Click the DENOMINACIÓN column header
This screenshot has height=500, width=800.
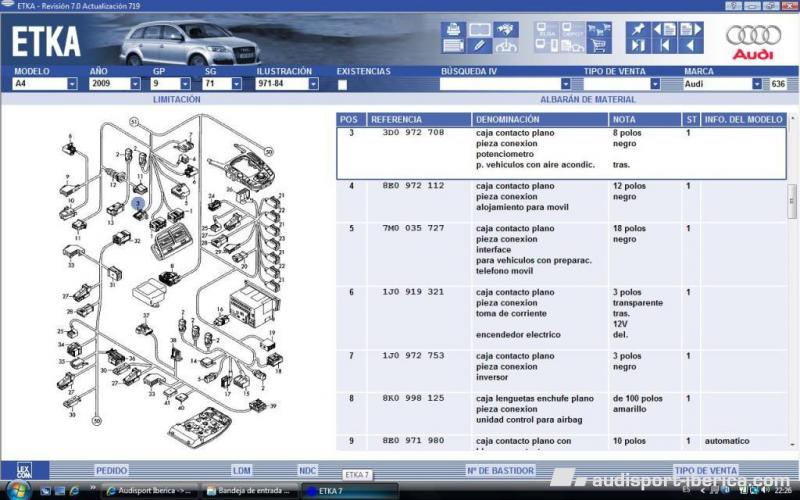(x=540, y=119)
